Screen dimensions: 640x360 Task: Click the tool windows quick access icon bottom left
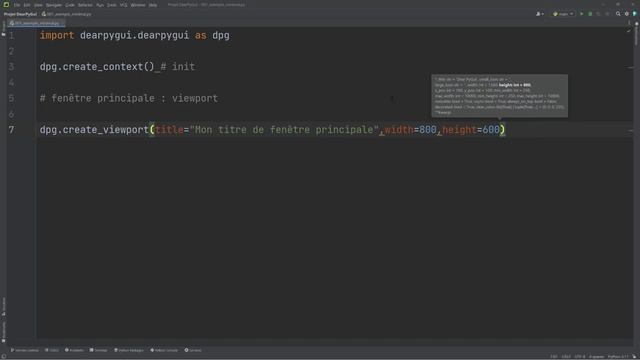point(3,356)
